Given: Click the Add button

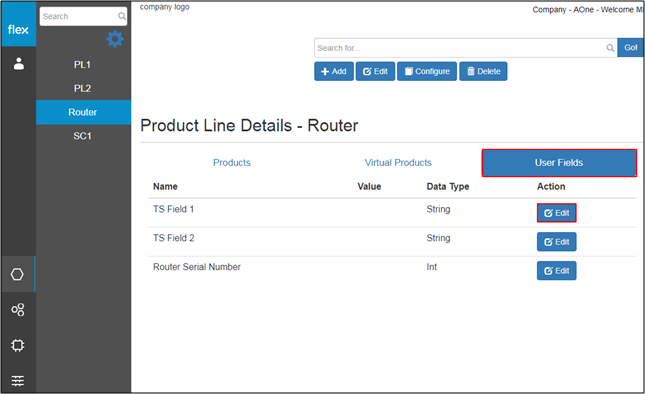Looking at the screenshot, I should 334,71.
